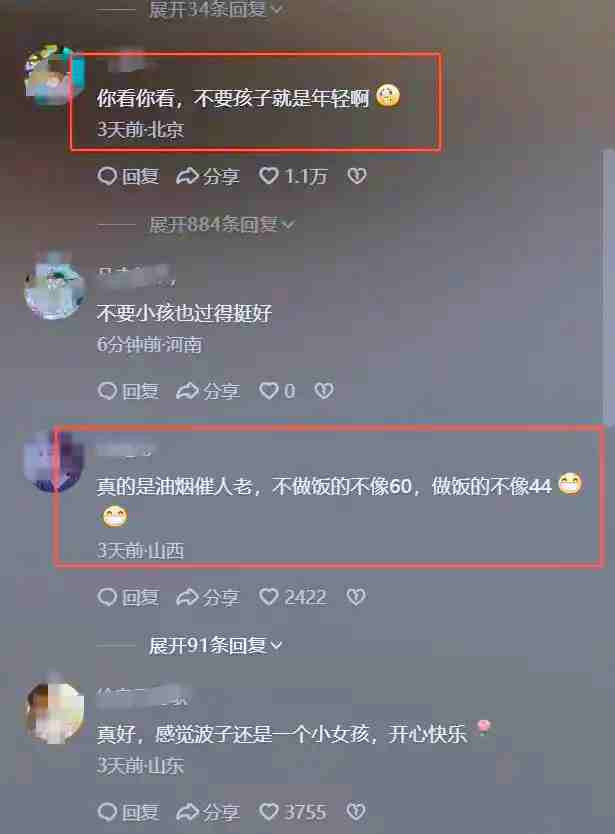This screenshot has width=615, height=834.
Task: Open avatar of the 山东 commenter
Action: point(55,712)
